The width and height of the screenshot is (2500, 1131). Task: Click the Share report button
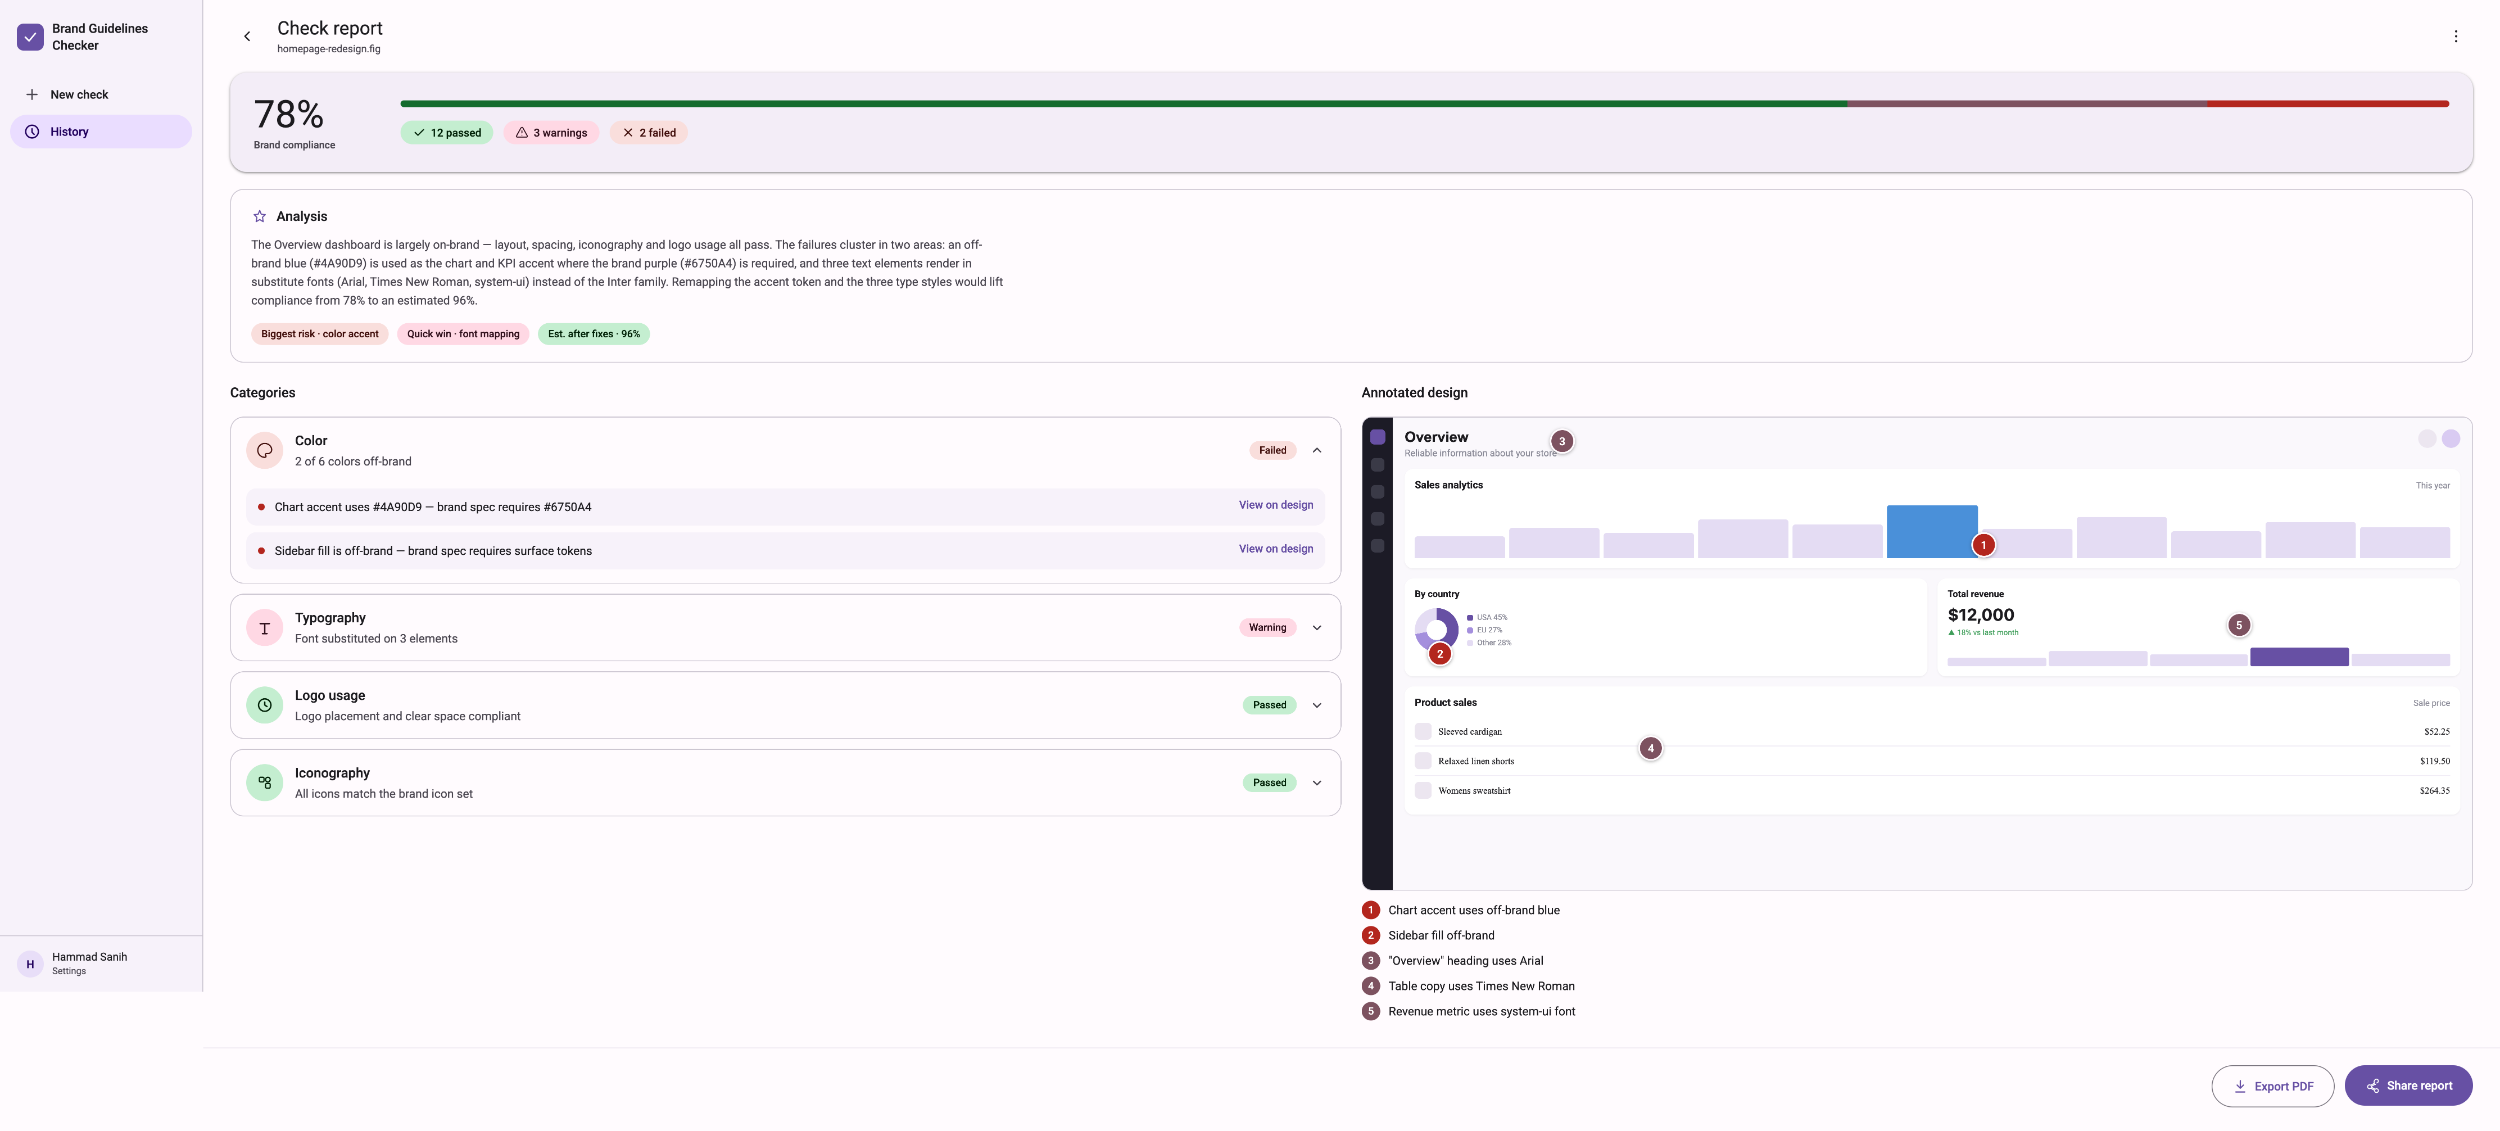click(2408, 1086)
